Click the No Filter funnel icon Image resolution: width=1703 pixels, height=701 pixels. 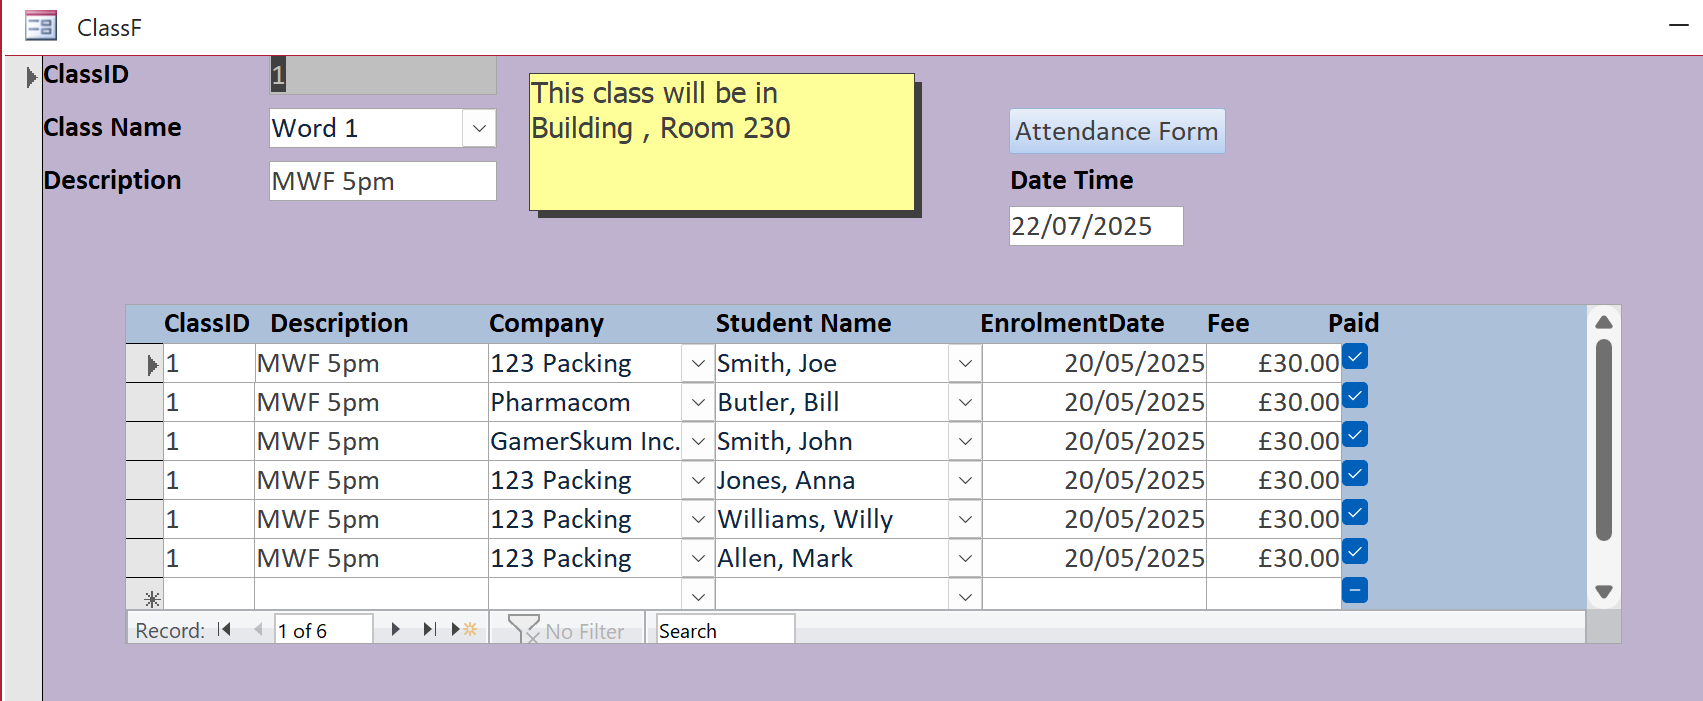524,629
